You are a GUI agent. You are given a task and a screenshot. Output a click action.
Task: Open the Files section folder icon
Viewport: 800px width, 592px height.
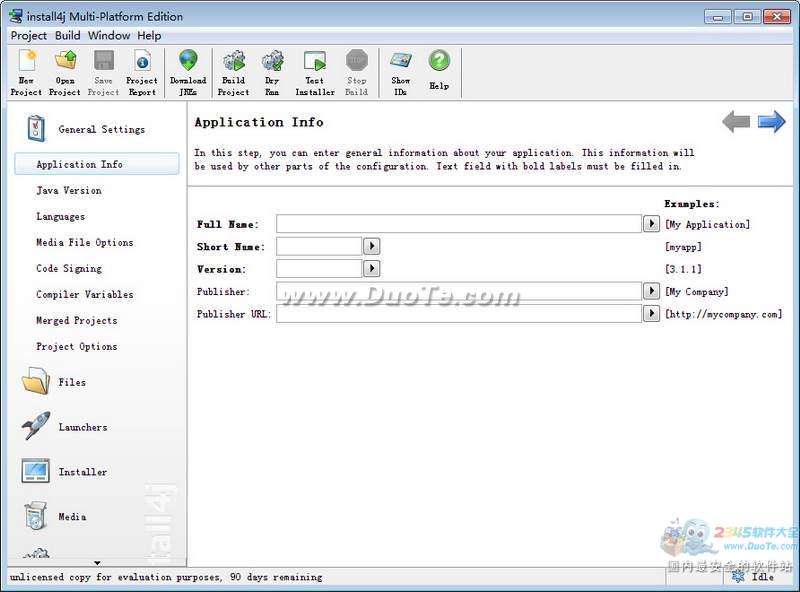(36, 381)
